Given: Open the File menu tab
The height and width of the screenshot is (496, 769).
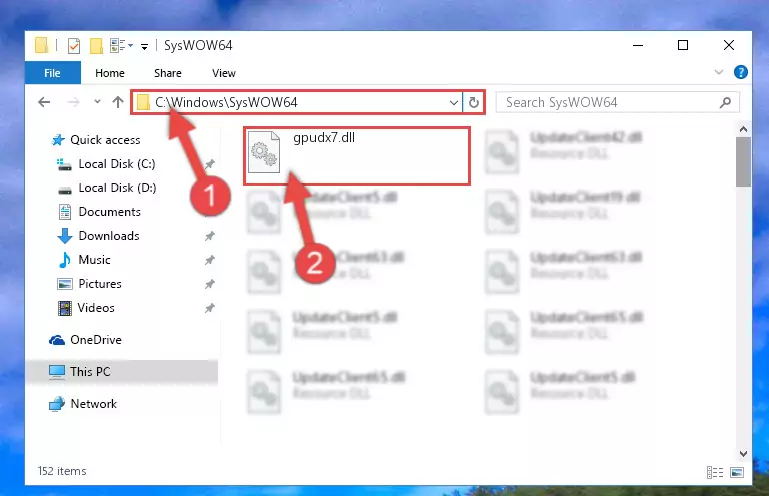Looking at the screenshot, I should (x=52, y=73).
